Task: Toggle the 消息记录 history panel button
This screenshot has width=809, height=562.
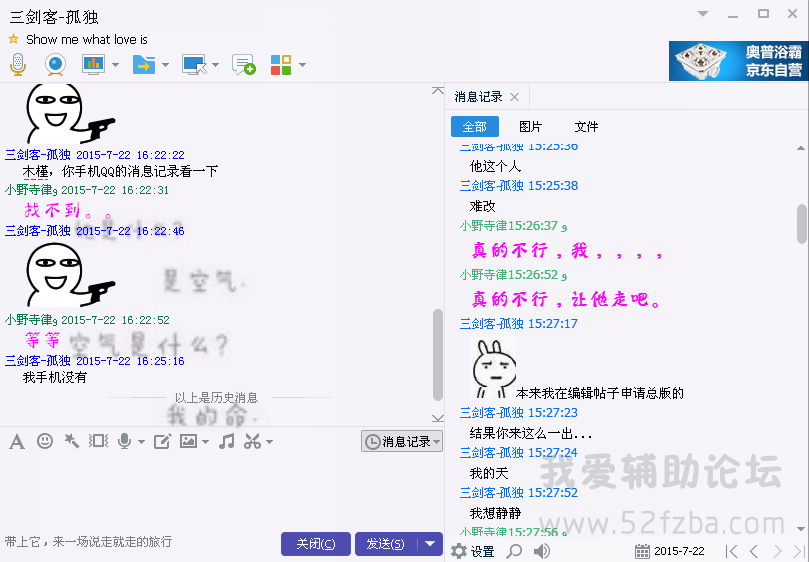Action: (401, 441)
